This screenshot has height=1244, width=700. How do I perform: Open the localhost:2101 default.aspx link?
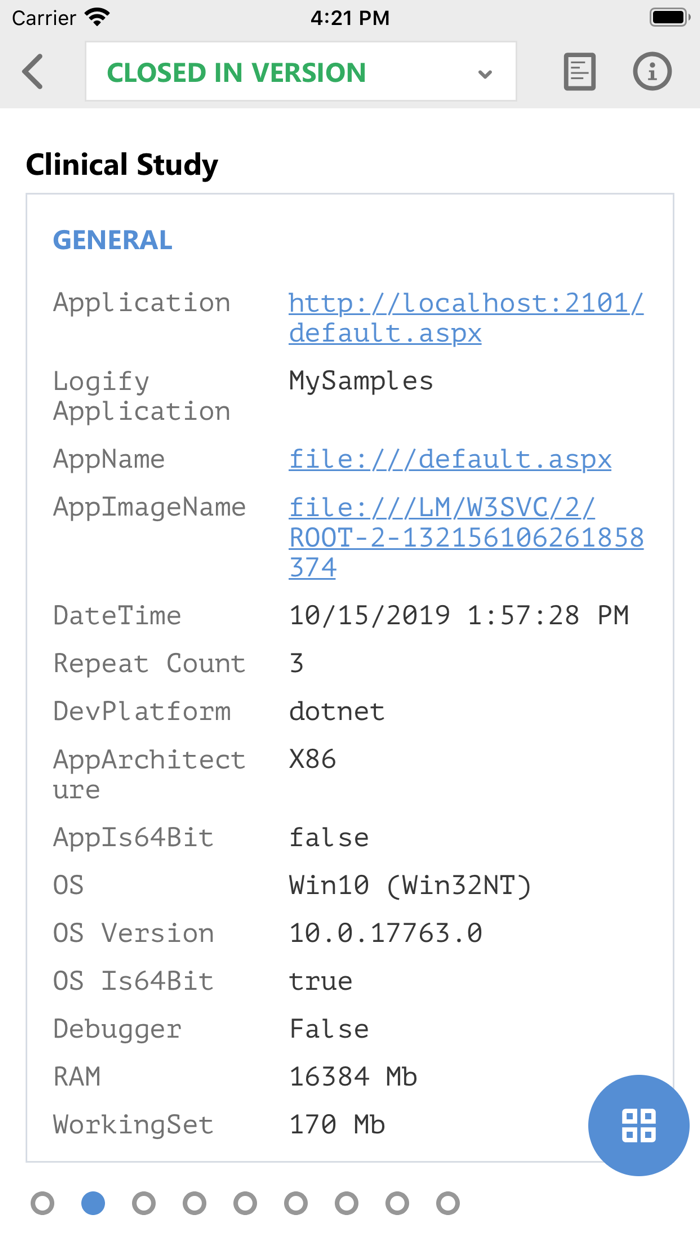tap(466, 317)
